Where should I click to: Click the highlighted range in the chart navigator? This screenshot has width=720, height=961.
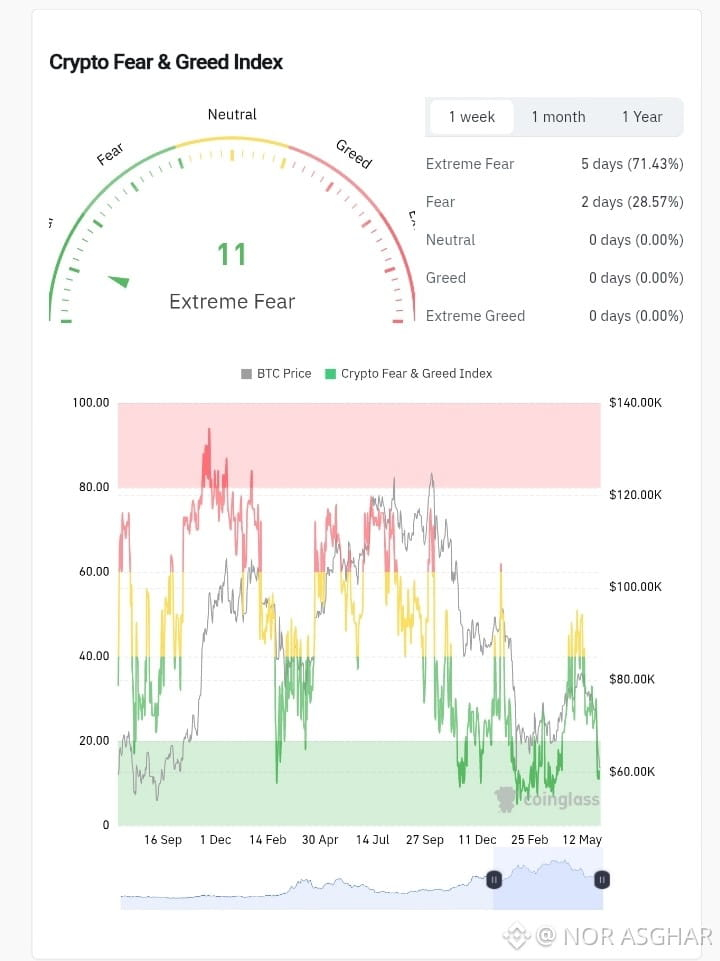[x=548, y=880]
